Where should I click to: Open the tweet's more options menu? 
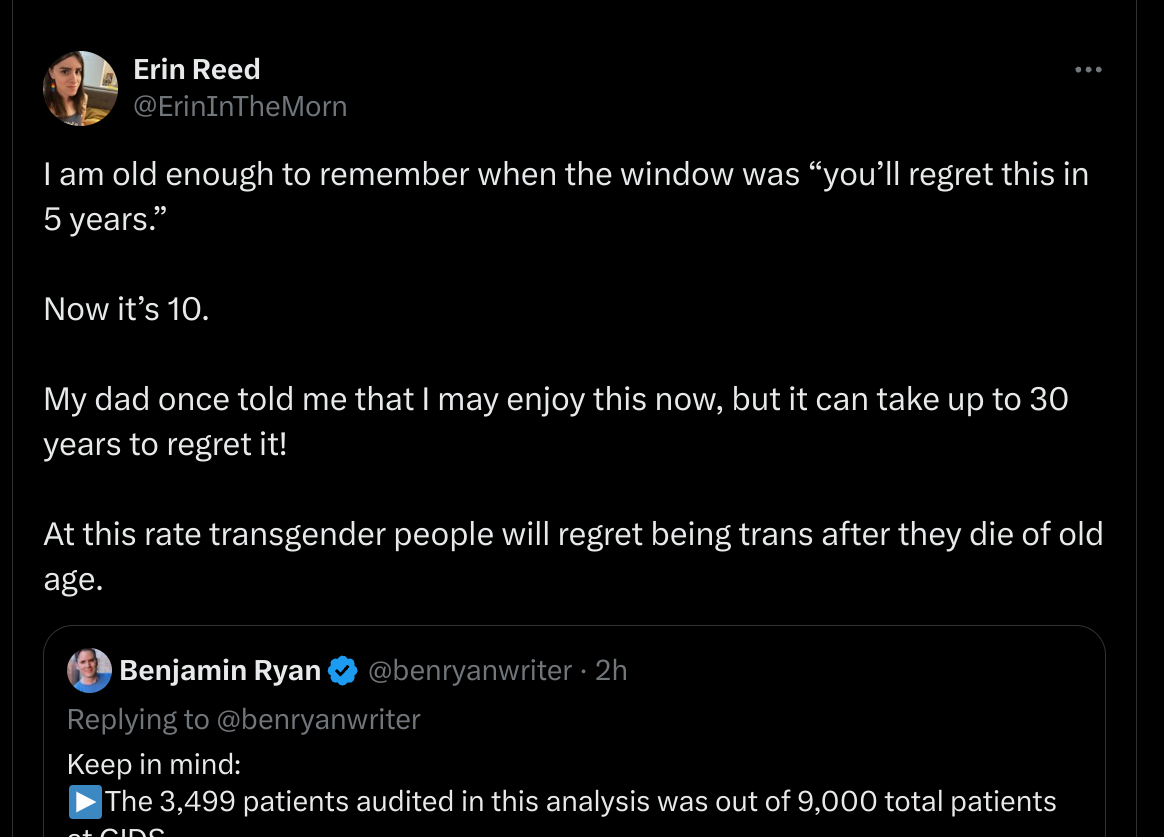(x=1087, y=70)
